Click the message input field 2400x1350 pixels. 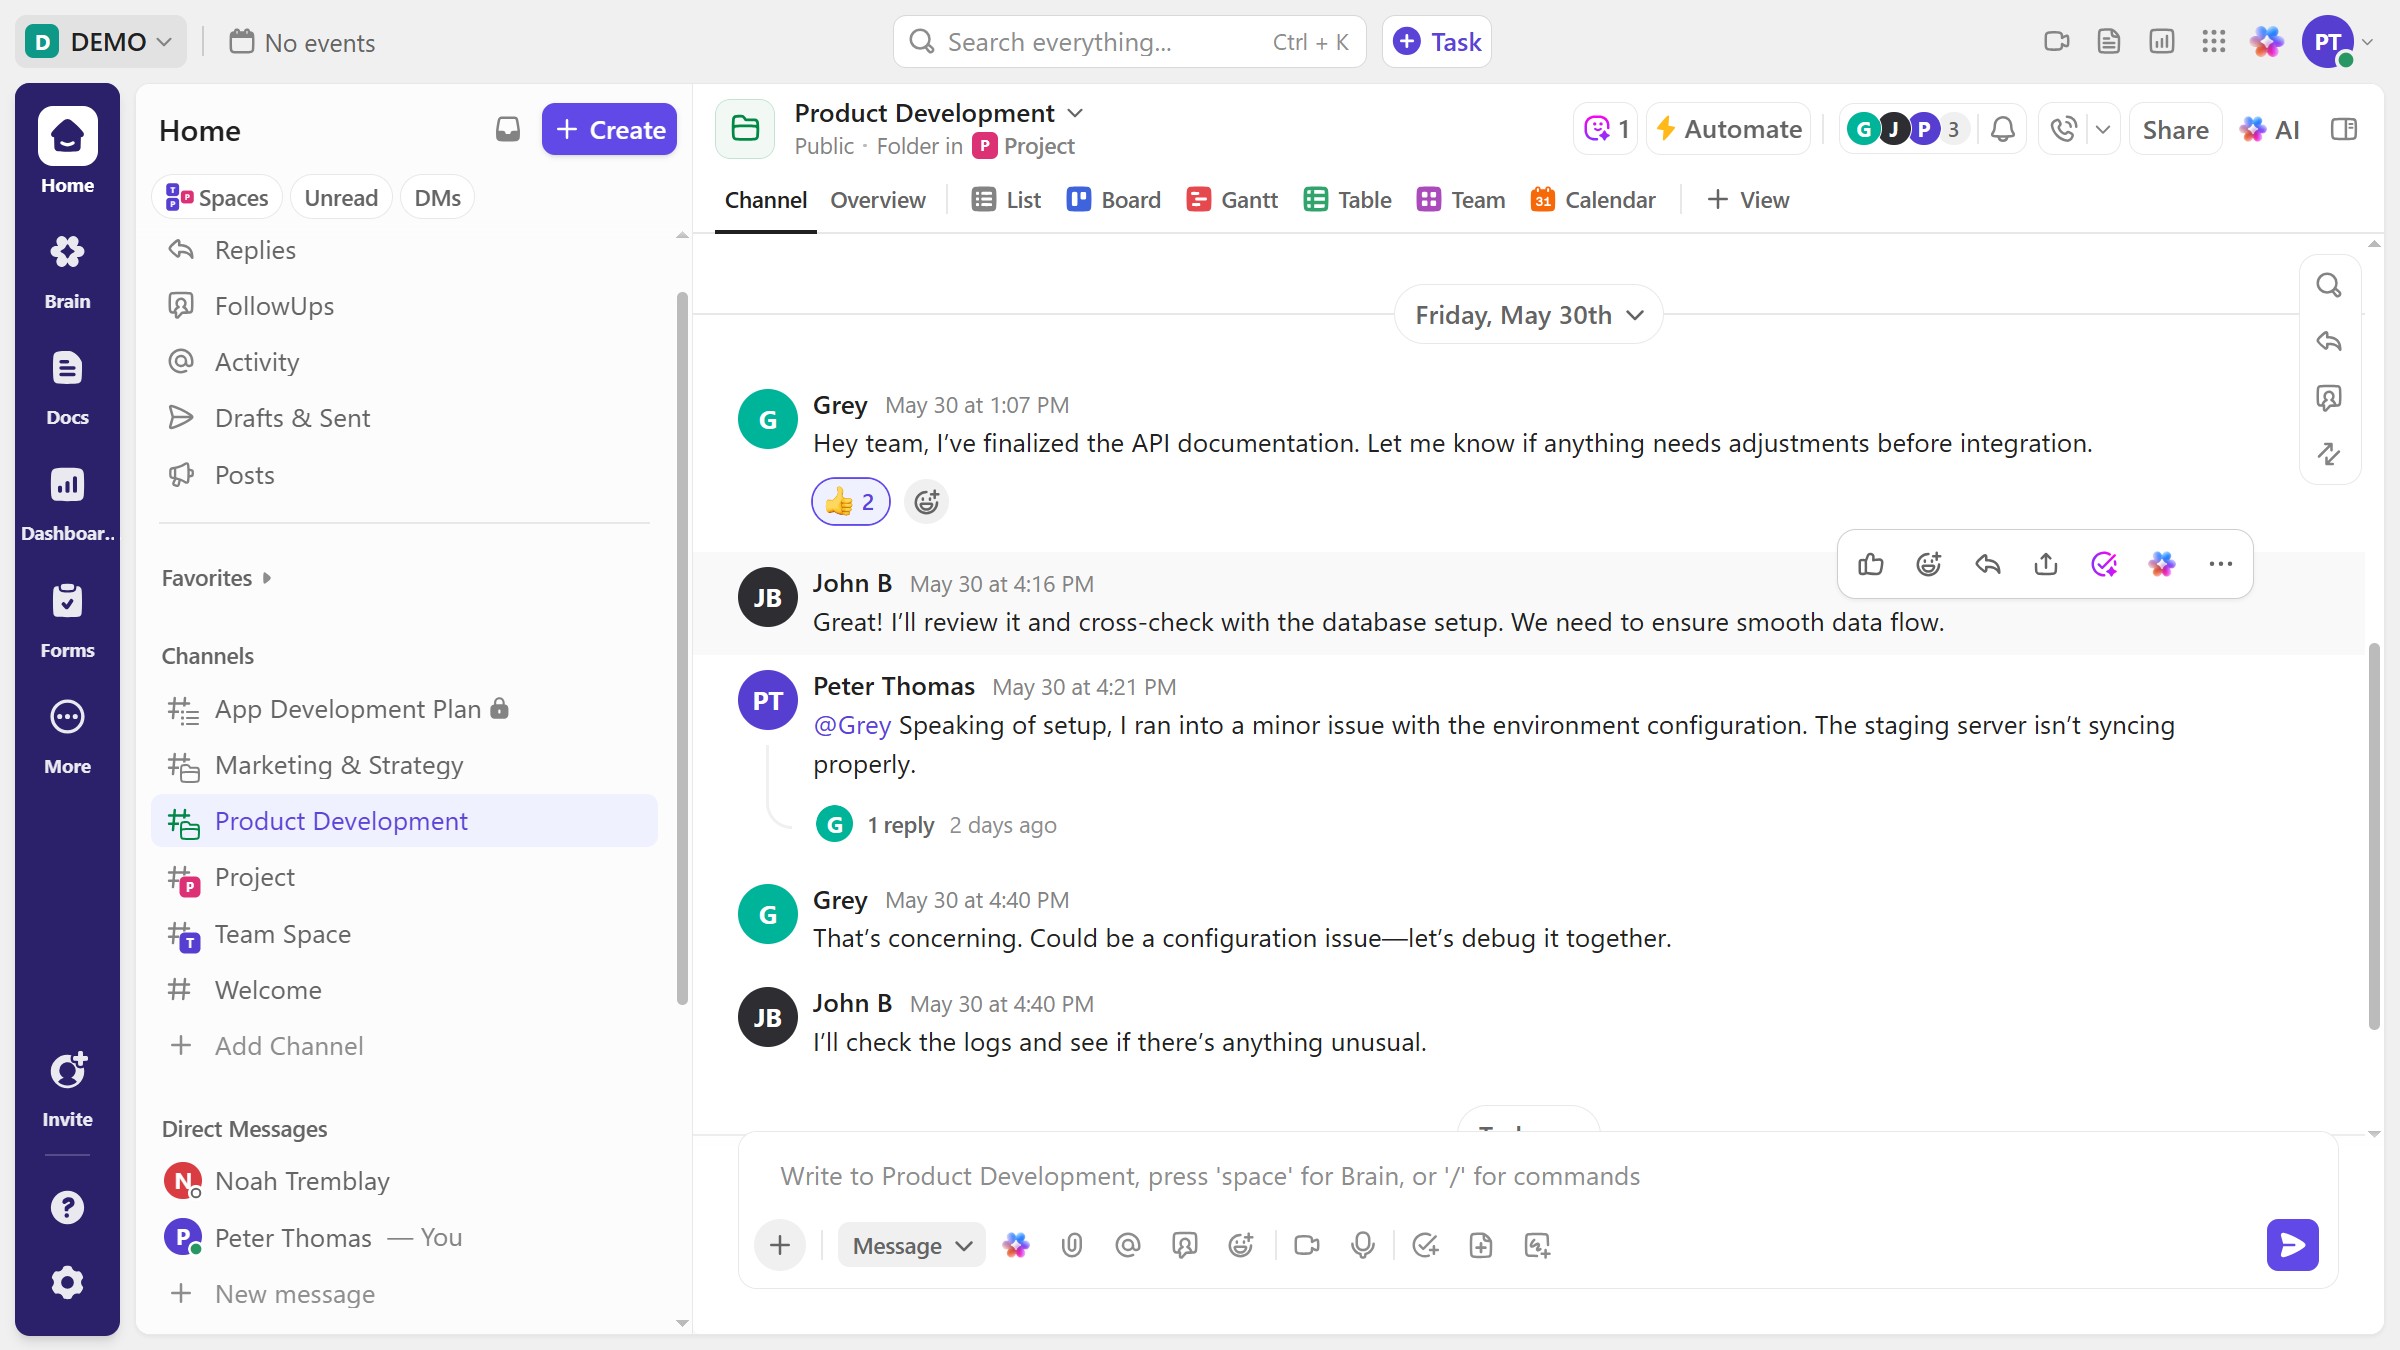click(x=1538, y=1176)
